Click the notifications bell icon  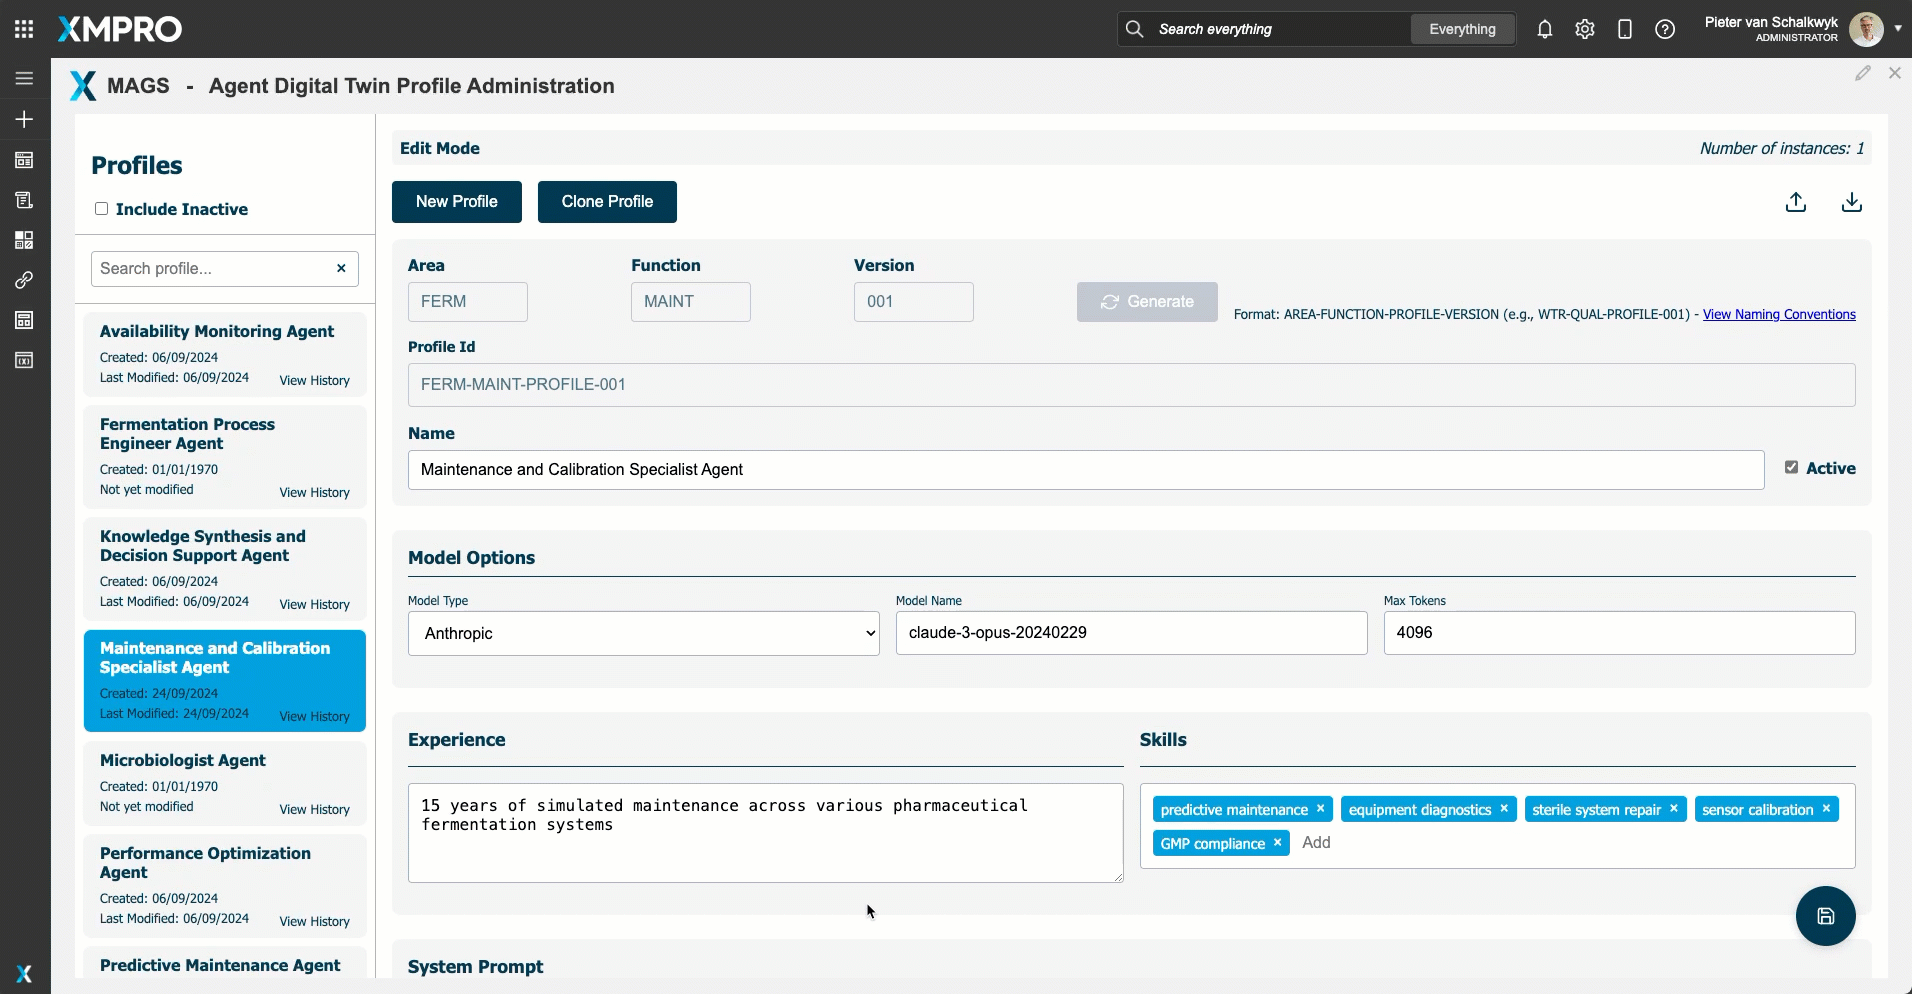1544,29
